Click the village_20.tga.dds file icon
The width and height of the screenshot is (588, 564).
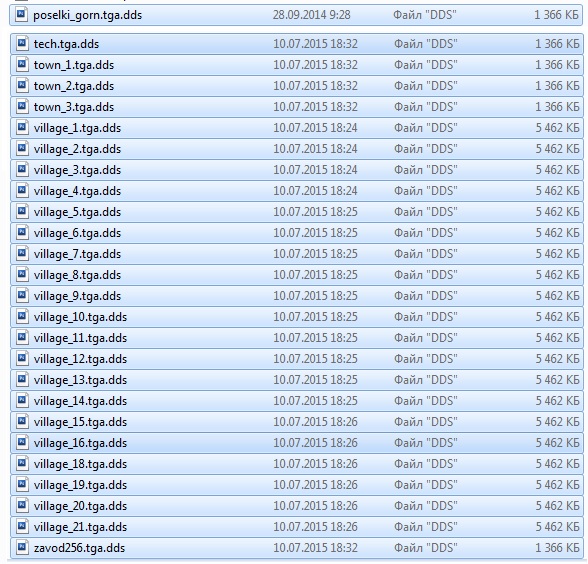pos(22,506)
